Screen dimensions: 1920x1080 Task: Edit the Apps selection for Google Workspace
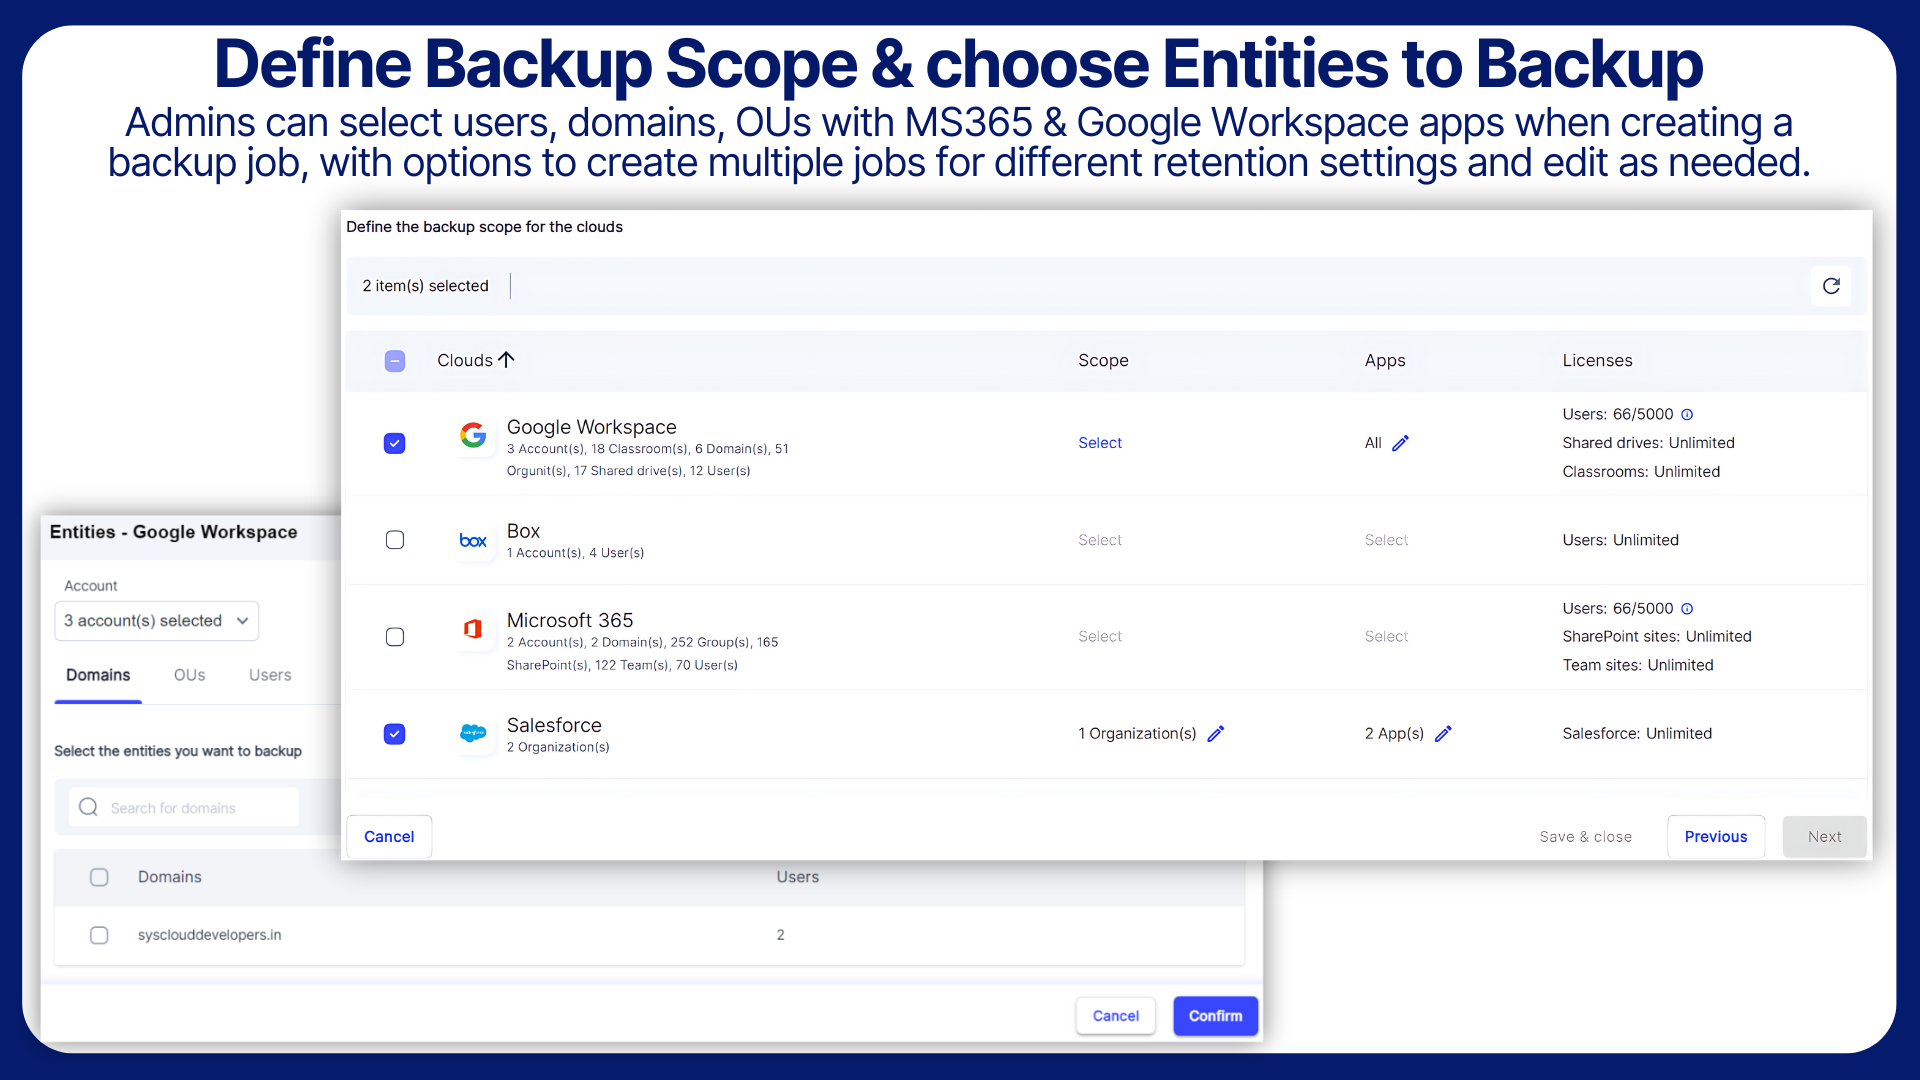click(x=1400, y=443)
